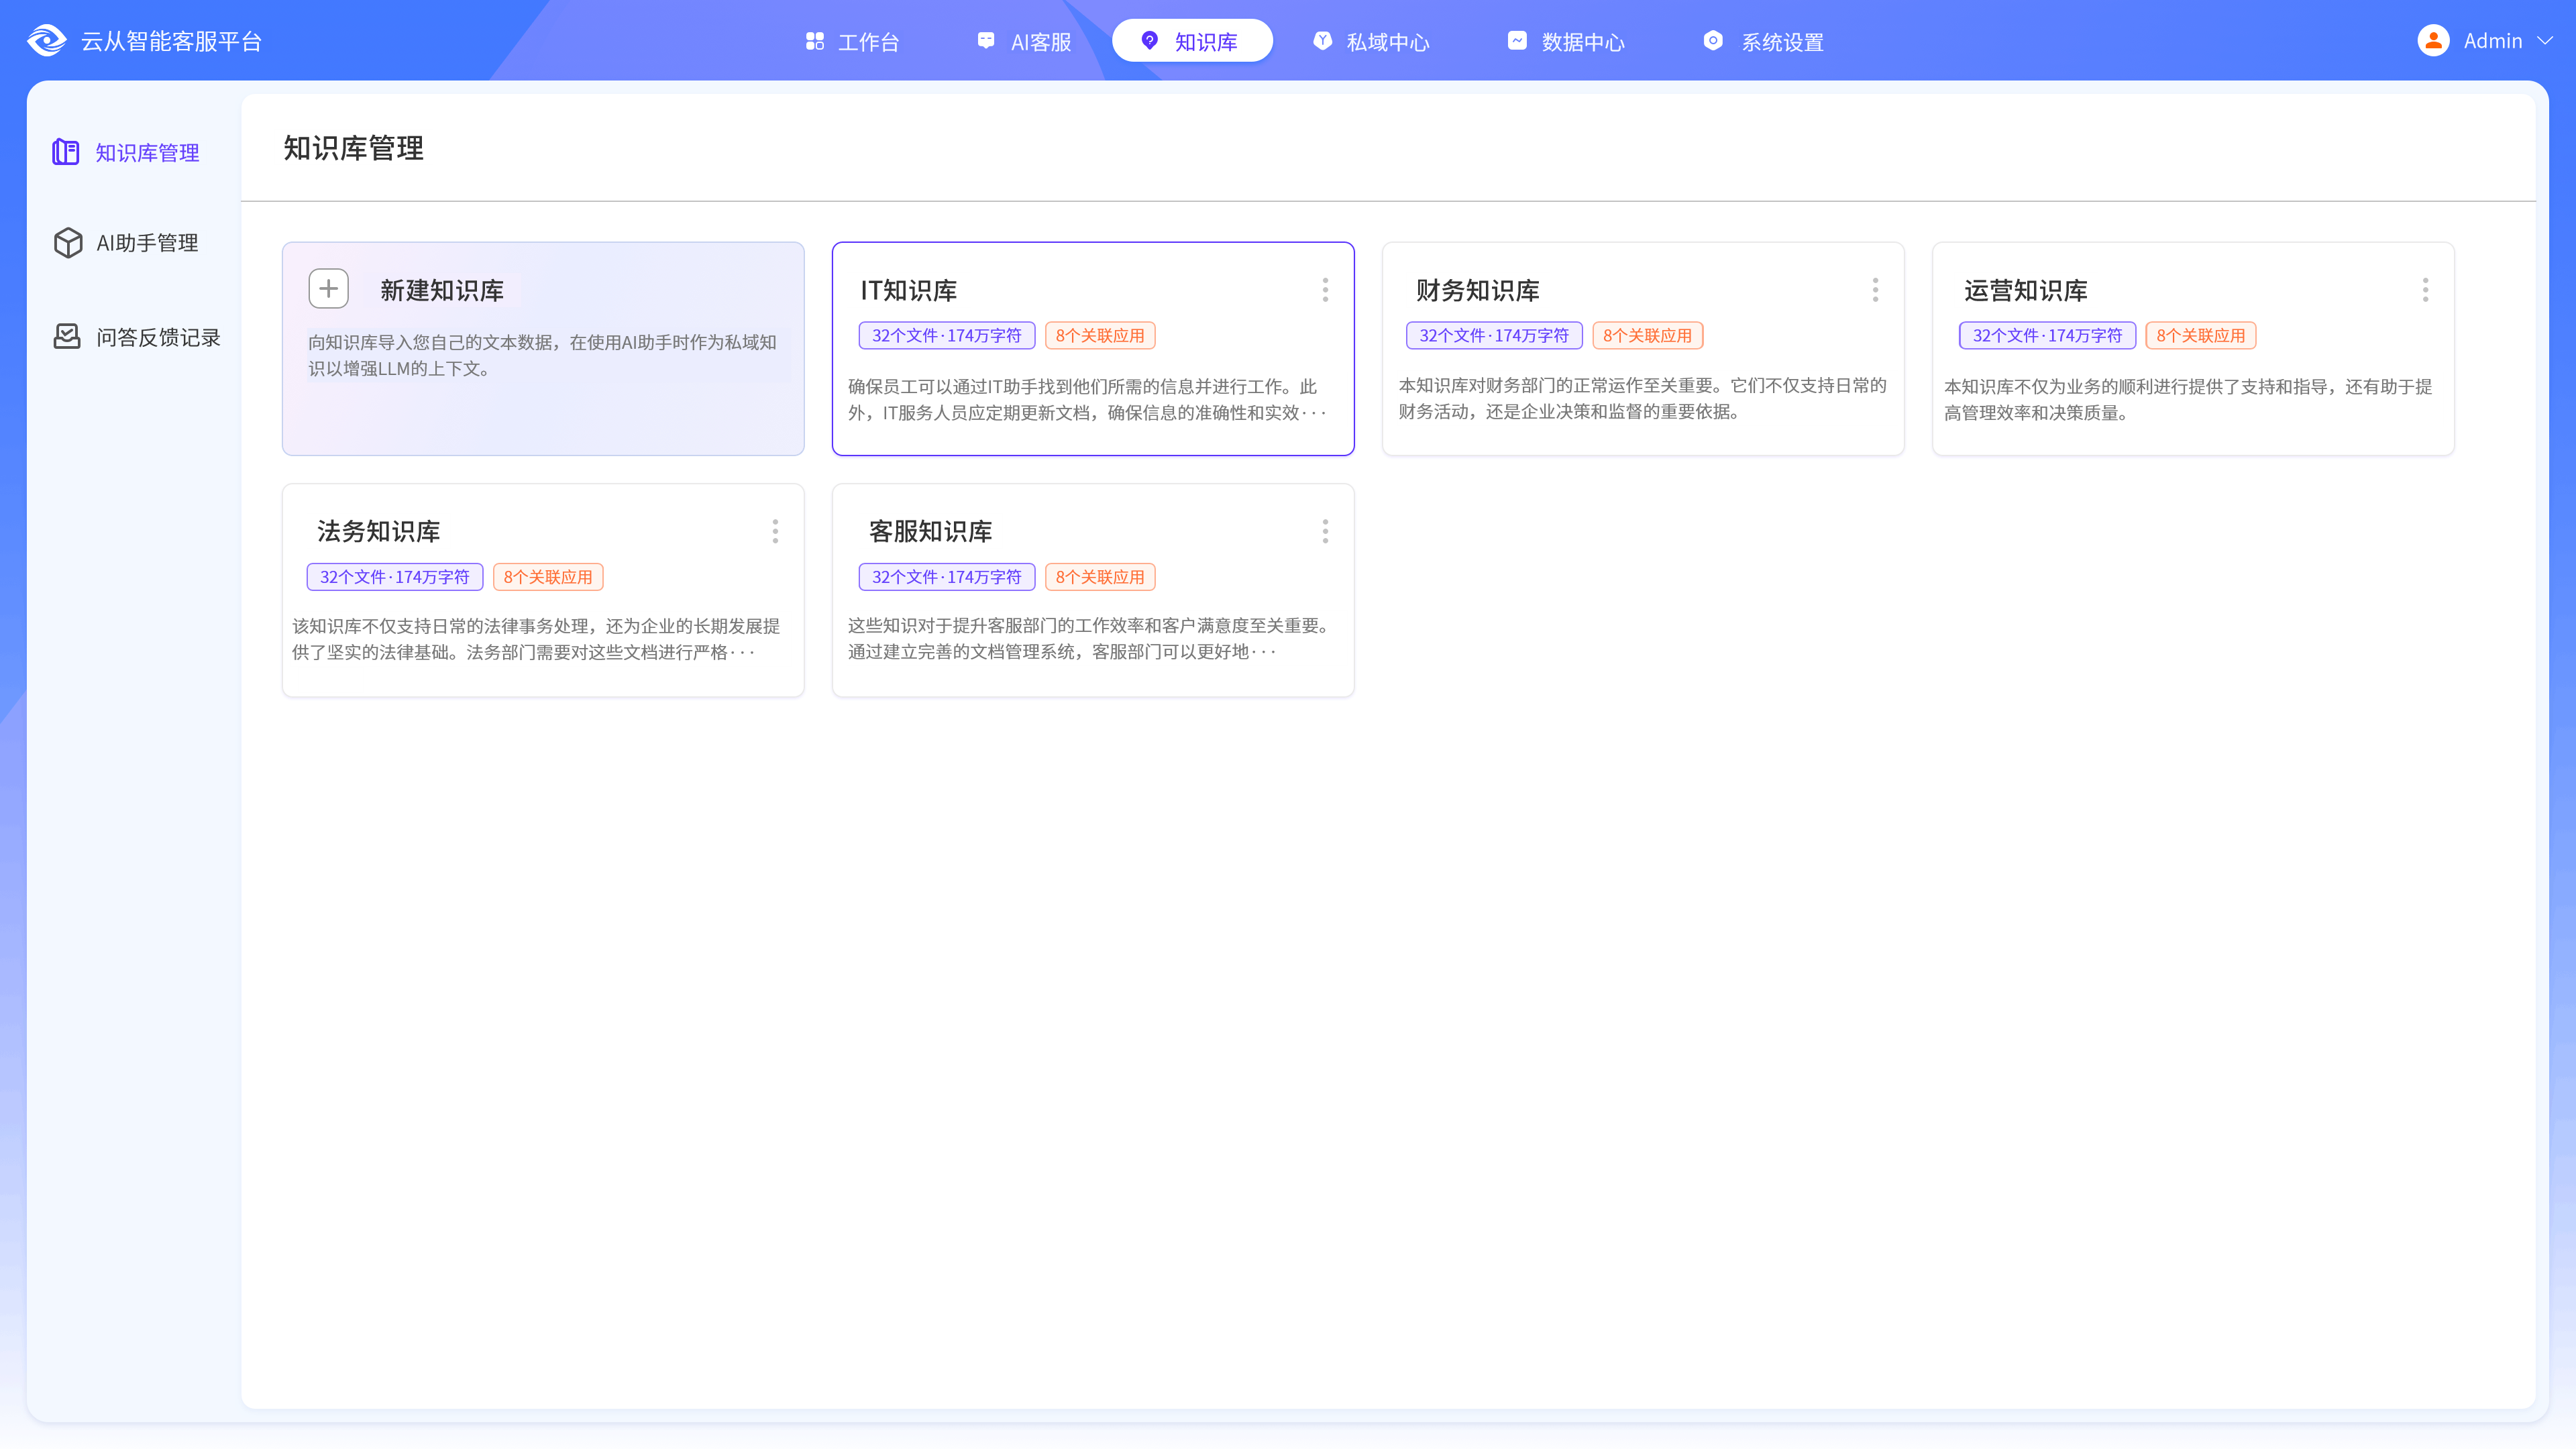This screenshot has height=1449, width=2576.
Task: Open three-dot menu on 法务知识库 card
Action: [775, 531]
